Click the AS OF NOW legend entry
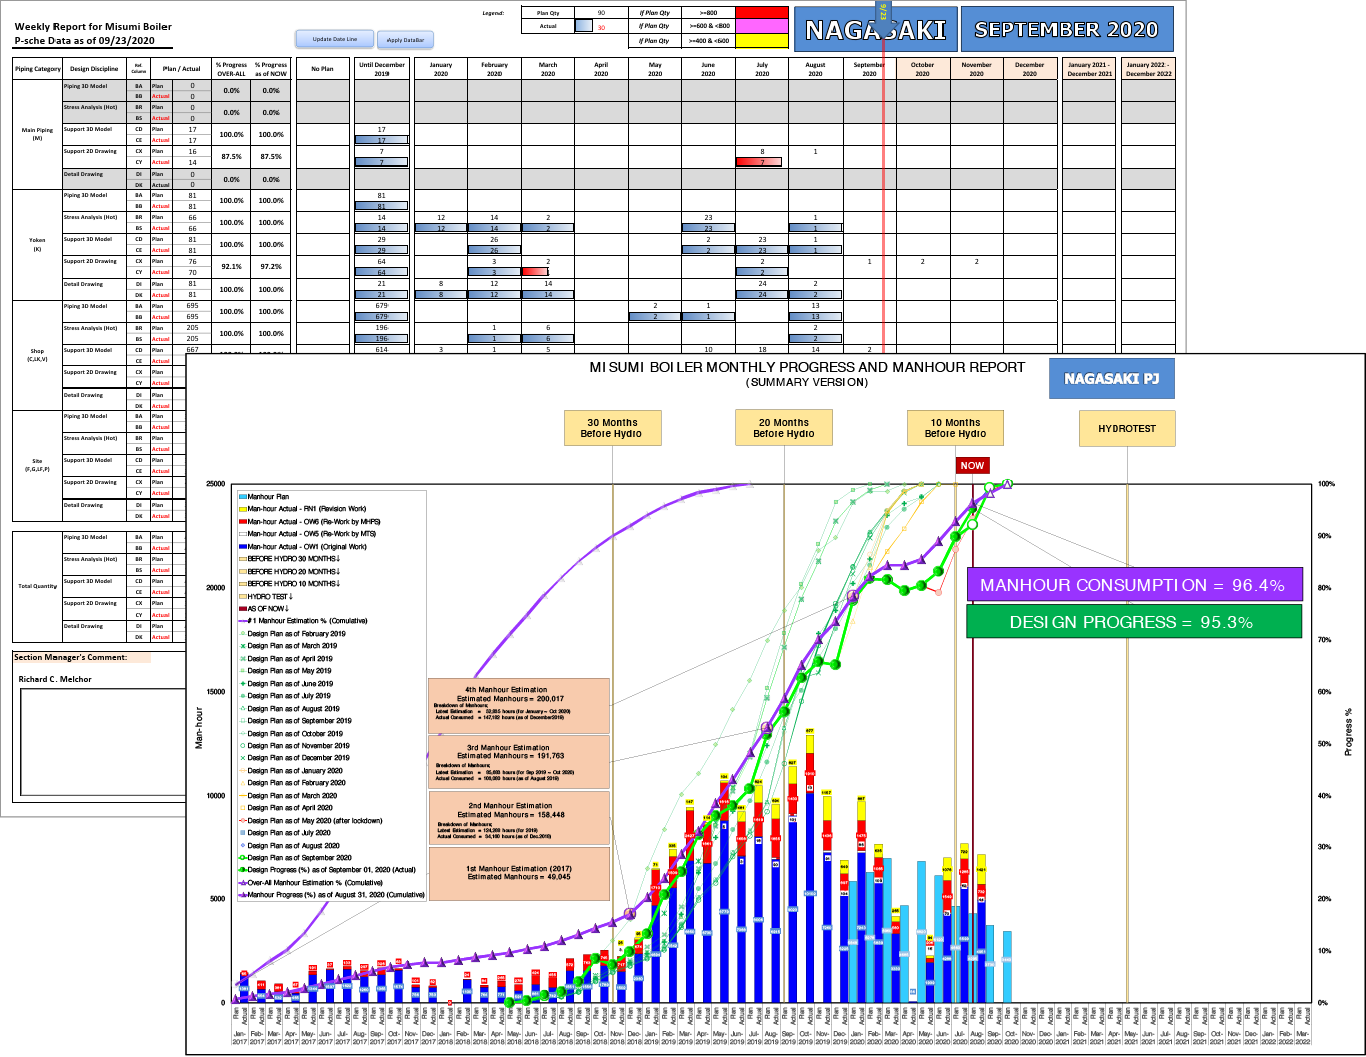1366x1057 pixels. [263, 608]
